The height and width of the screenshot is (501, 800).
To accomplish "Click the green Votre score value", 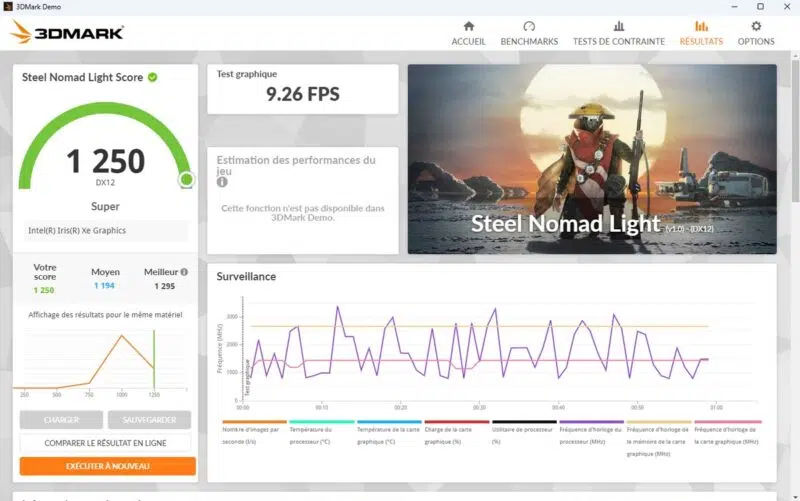I will click(x=44, y=290).
